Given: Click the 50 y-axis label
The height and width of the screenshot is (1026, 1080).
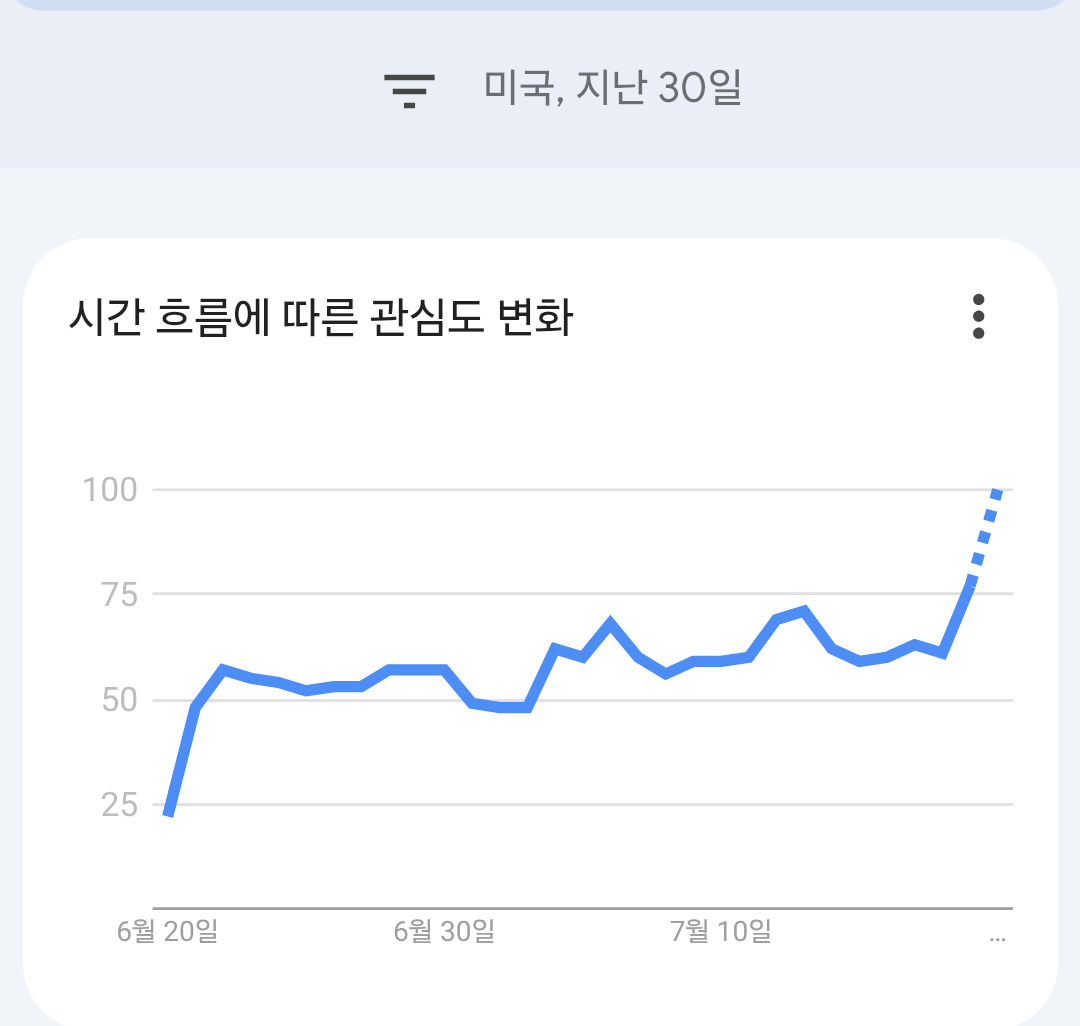Looking at the screenshot, I should tap(120, 700).
